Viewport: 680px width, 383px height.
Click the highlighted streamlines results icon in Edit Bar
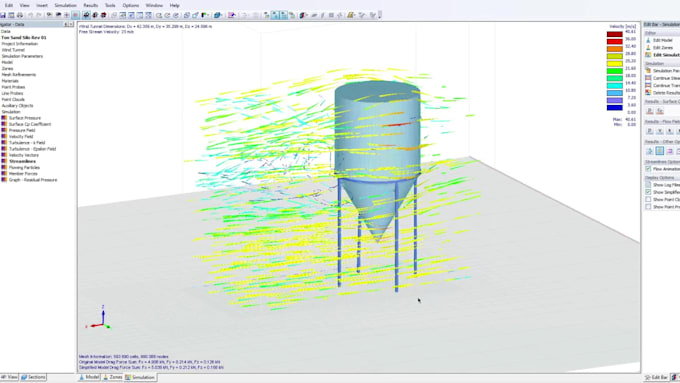click(660, 151)
